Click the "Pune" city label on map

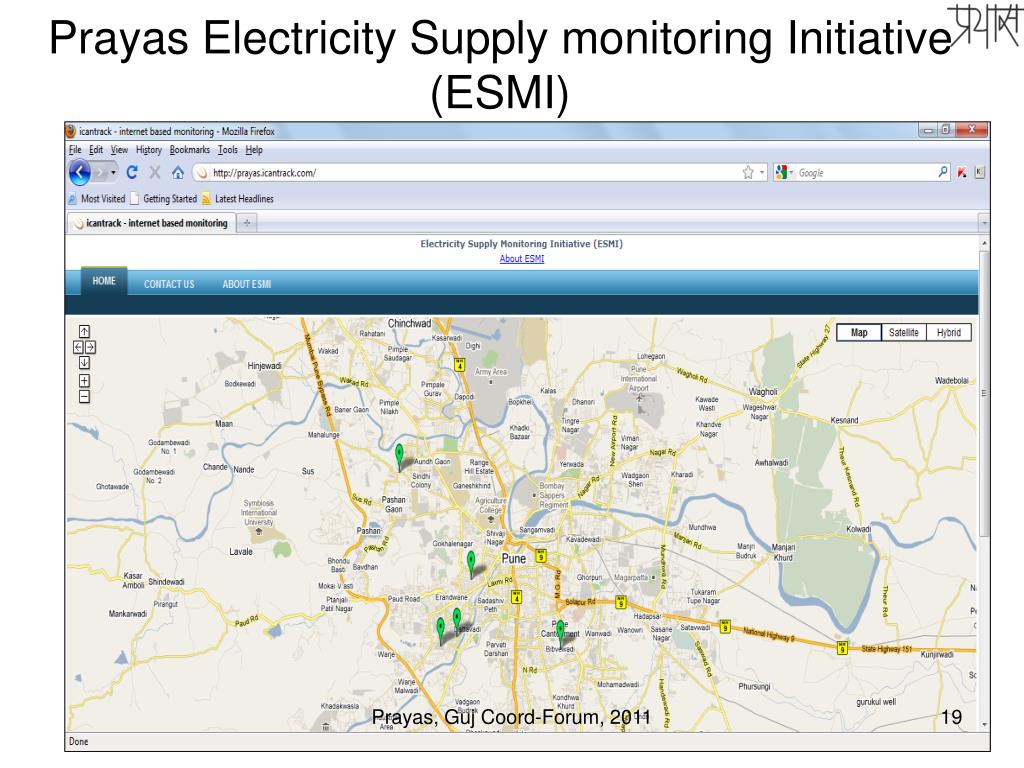(x=513, y=558)
